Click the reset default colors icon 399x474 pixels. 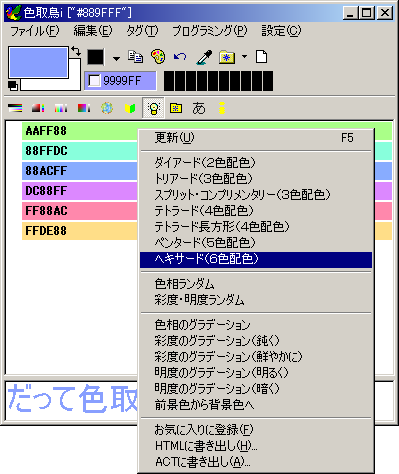point(13,86)
